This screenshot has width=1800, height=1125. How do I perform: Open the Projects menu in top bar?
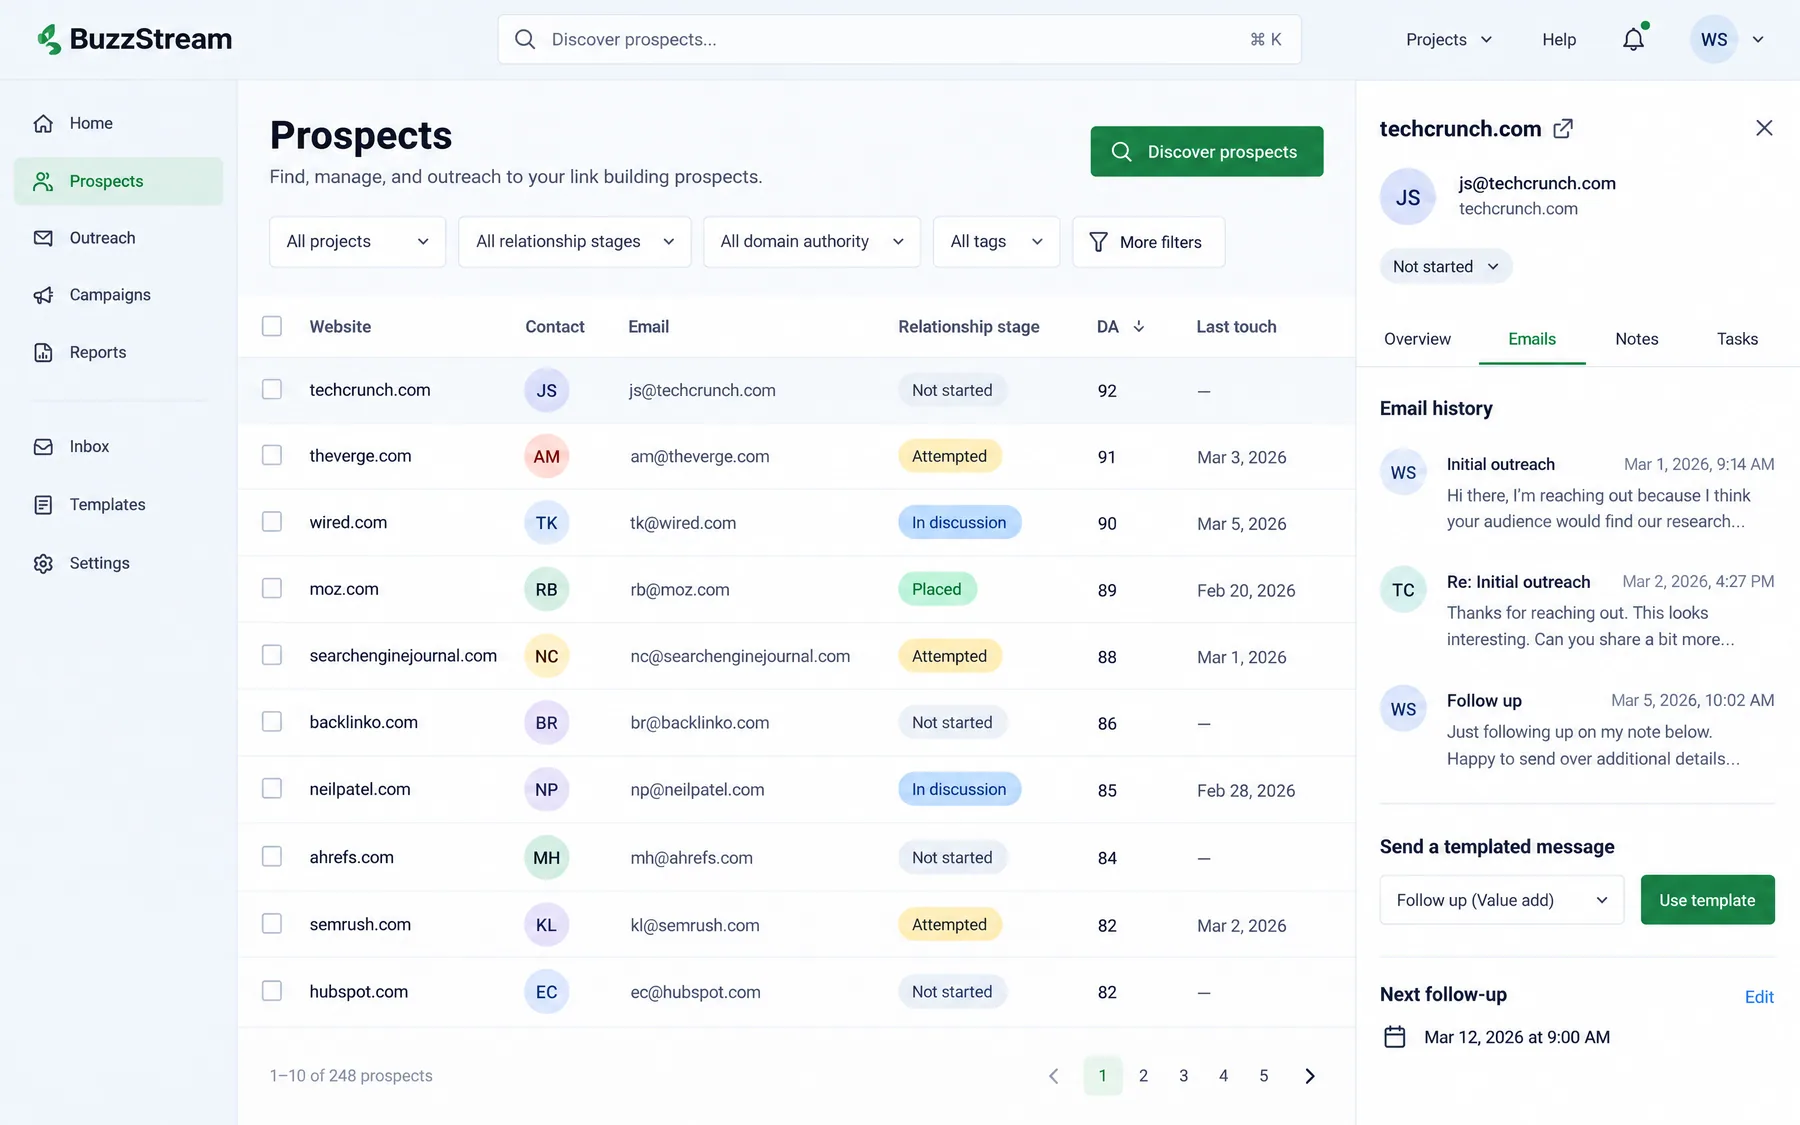1449,40
